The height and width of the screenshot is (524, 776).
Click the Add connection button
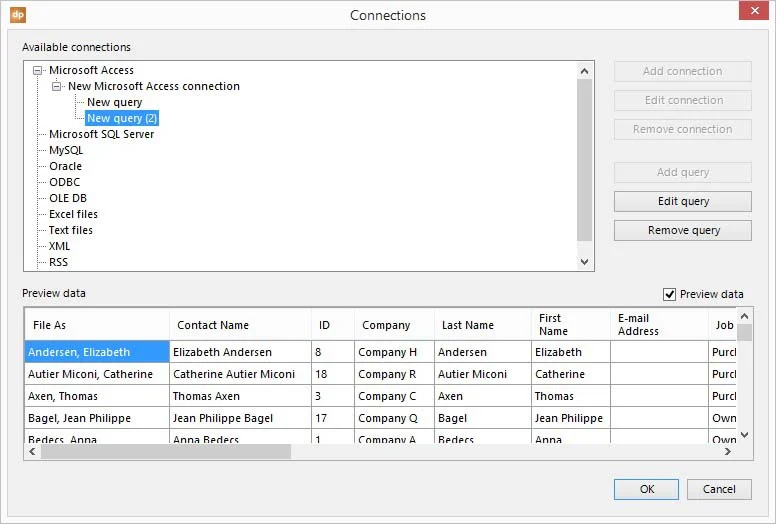pyautogui.click(x=682, y=71)
